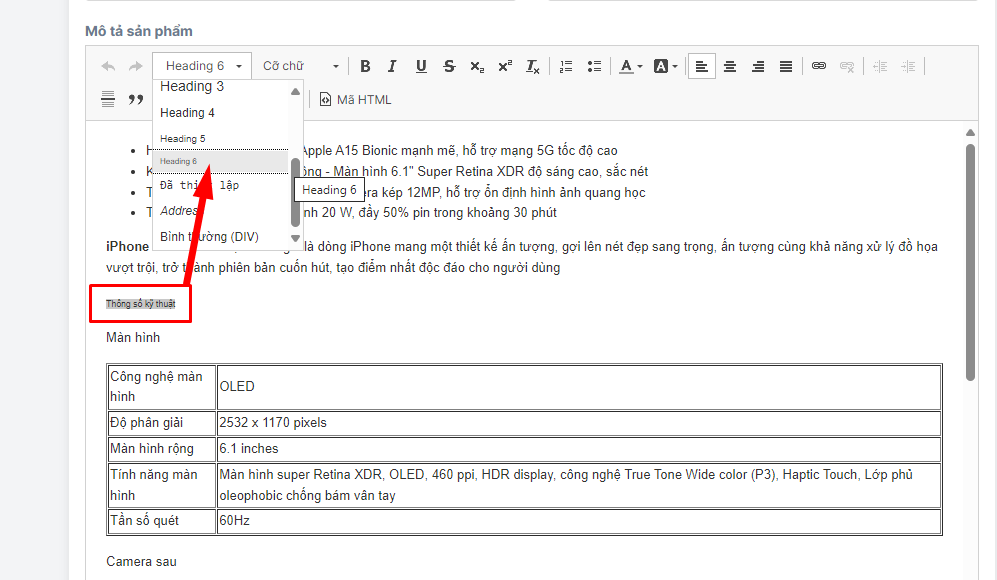Select Heading 3 from format list
Viewport: 997px width, 580px height.
pyautogui.click(x=220, y=86)
